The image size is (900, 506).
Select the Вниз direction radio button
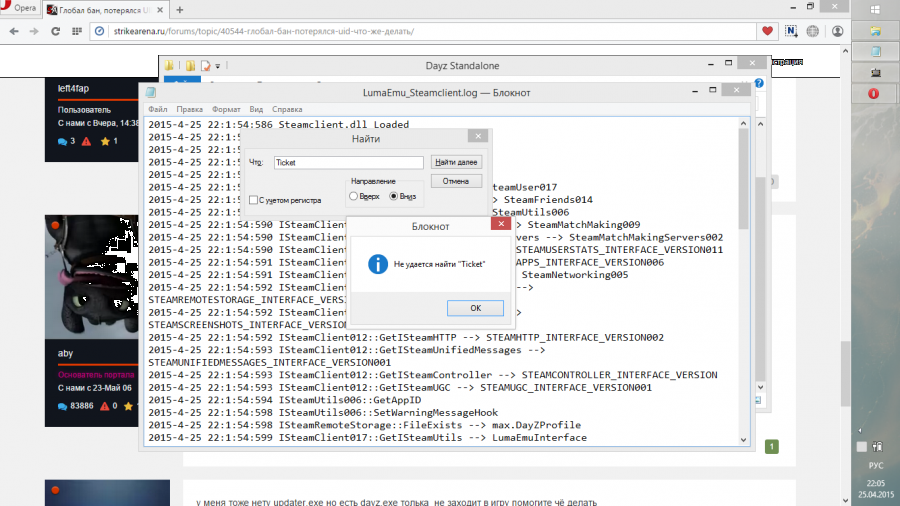[394, 196]
